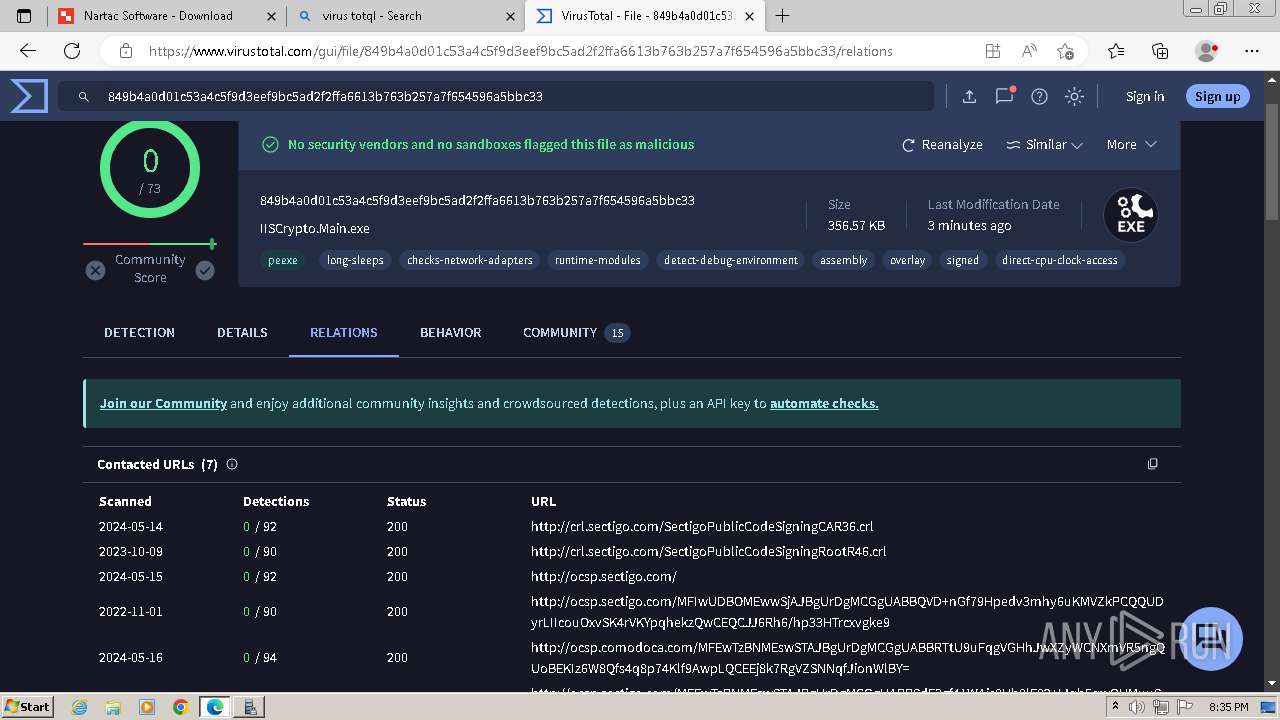Click the browser address bar URL
The height and width of the screenshot is (720, 1280).
520,51
